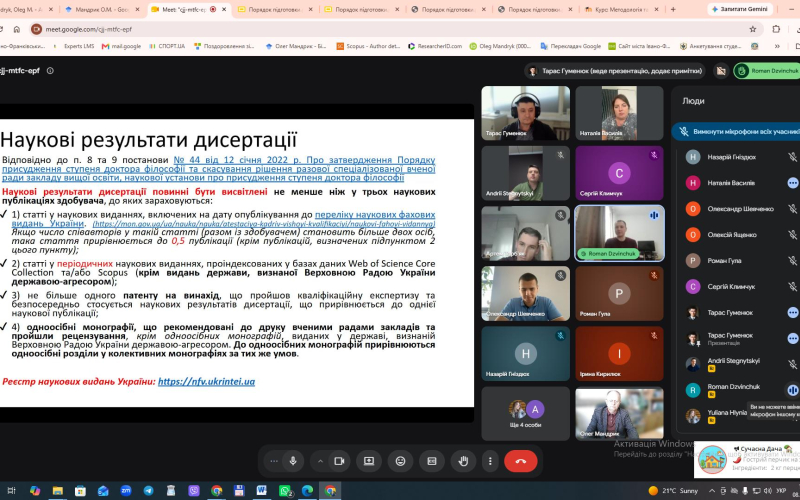800x500 pixels.
Task: Open mail.google bookmark
Action: [x=121, y=46]
